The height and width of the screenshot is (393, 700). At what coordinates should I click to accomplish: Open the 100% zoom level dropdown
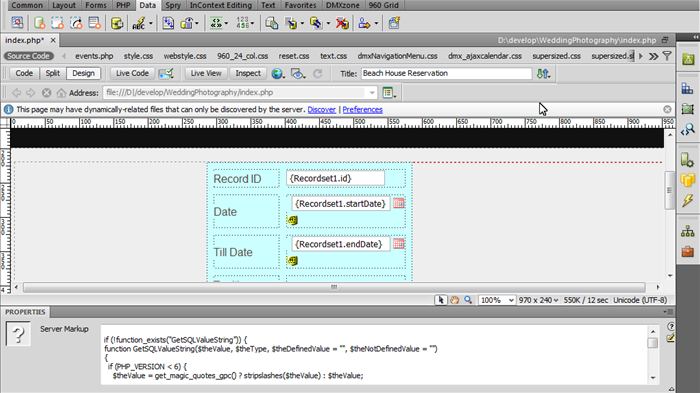point(497,300)
